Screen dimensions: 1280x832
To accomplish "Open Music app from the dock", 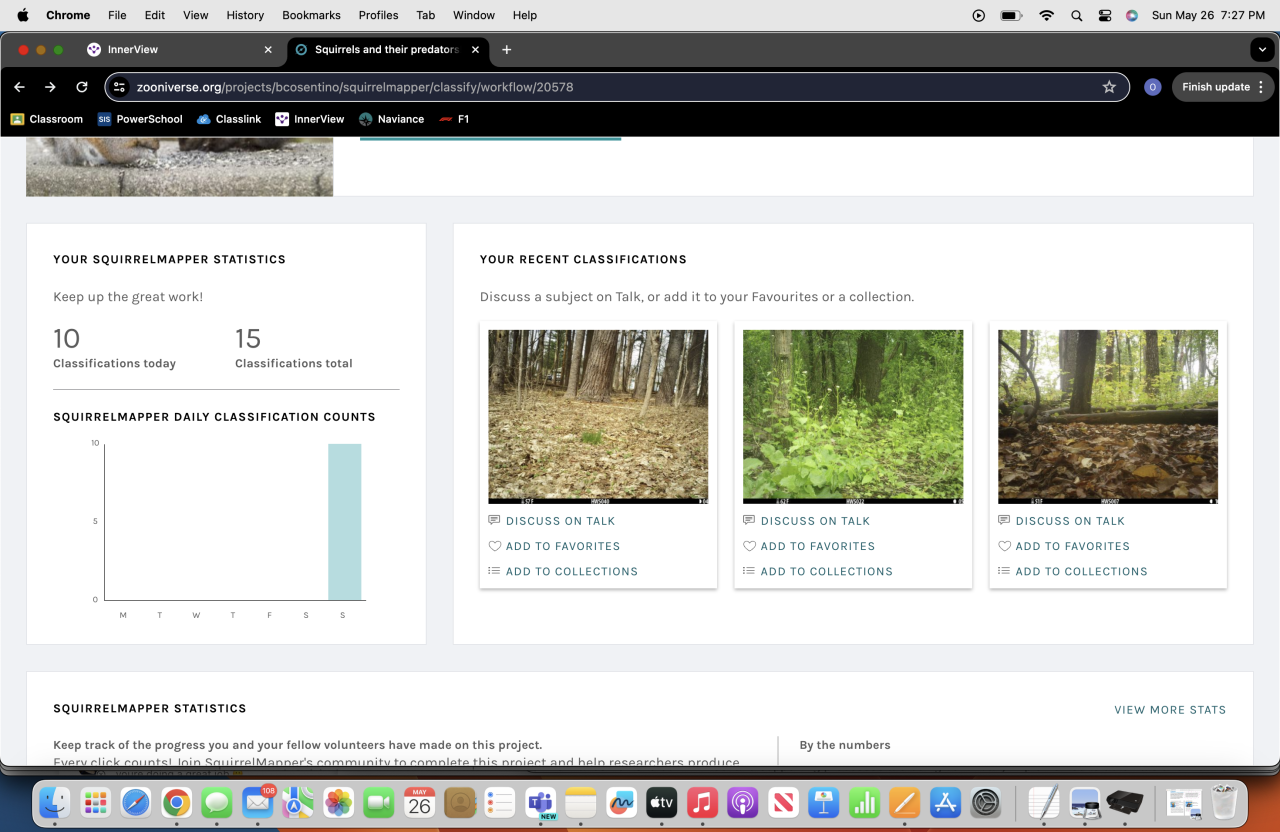I will click(x=702, y=802).
